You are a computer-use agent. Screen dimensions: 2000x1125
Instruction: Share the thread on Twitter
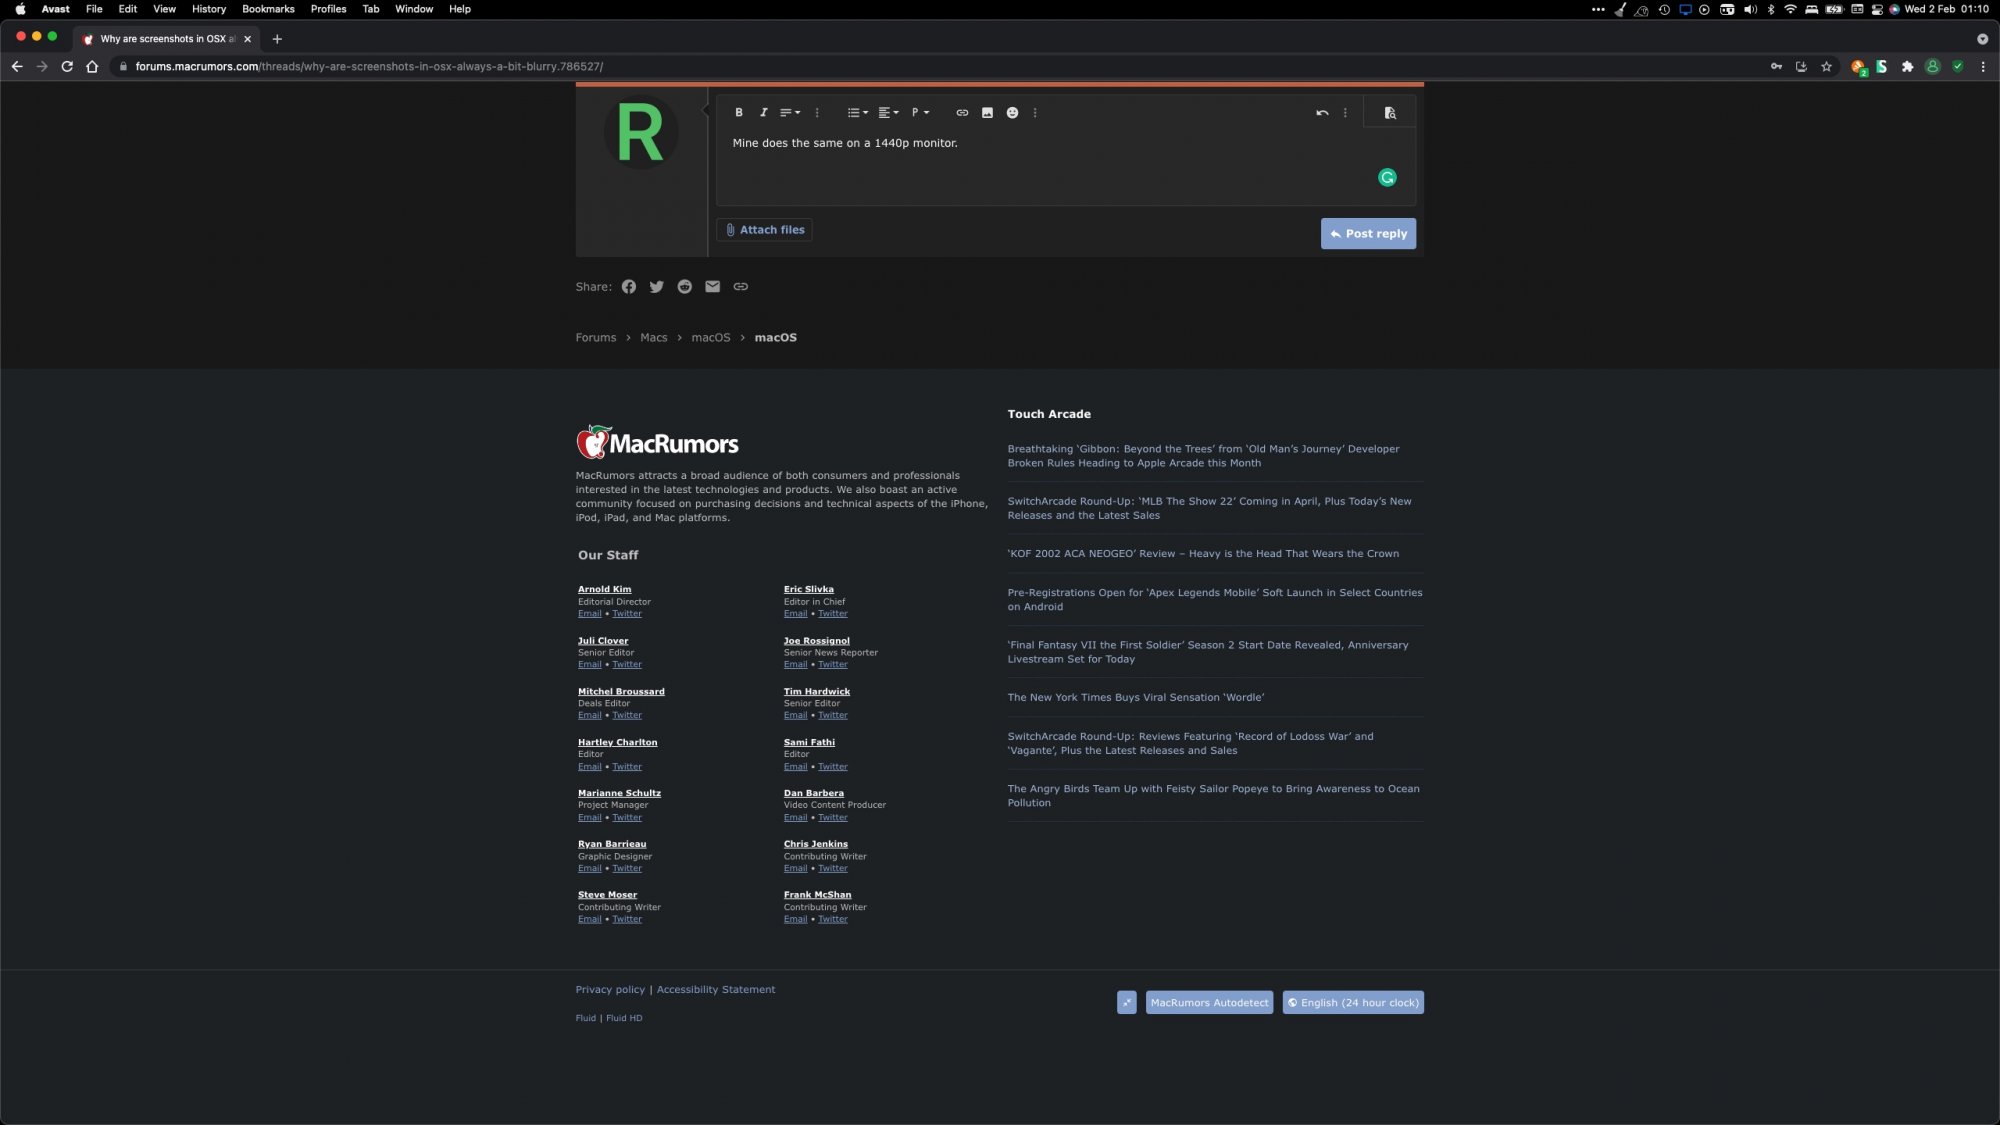[x=656, y=287]
